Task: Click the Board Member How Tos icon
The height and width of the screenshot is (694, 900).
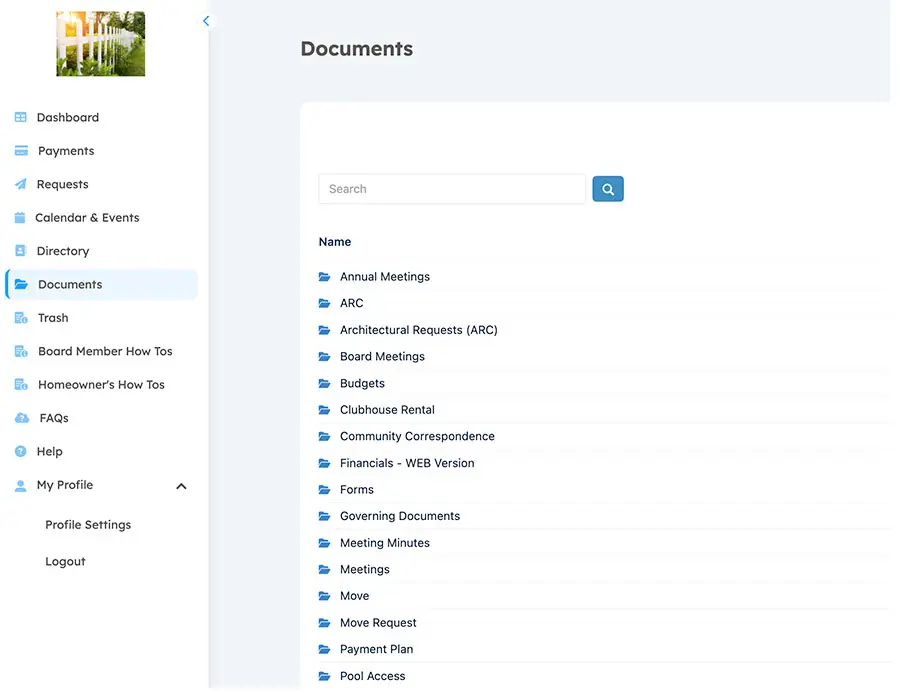Action: click(x=21, y=351)
